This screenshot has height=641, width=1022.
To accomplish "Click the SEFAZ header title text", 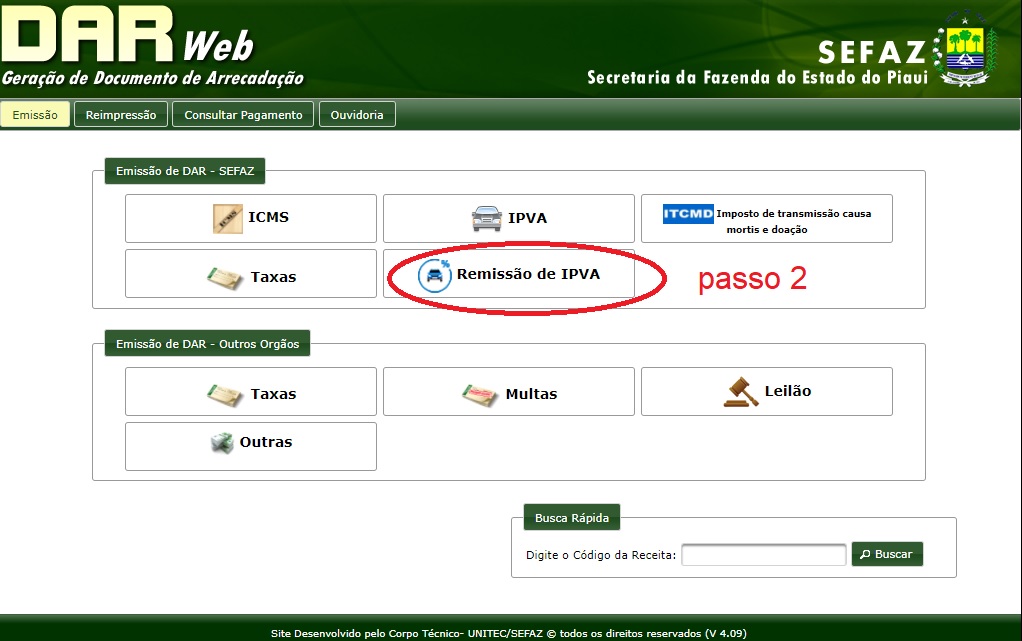I will (x=871, y=51).
